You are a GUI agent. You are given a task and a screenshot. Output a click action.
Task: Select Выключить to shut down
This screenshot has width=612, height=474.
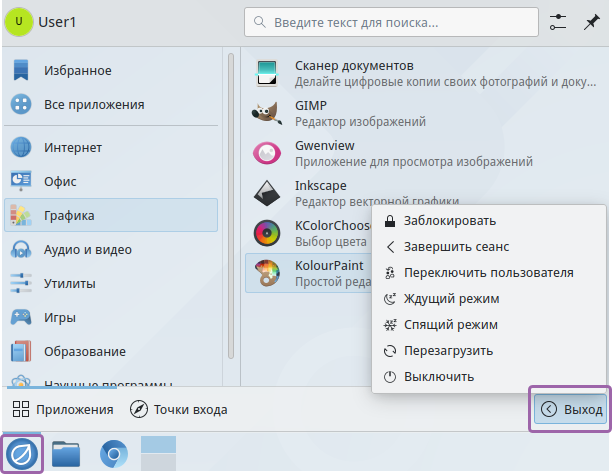click(x=438, y=377)
